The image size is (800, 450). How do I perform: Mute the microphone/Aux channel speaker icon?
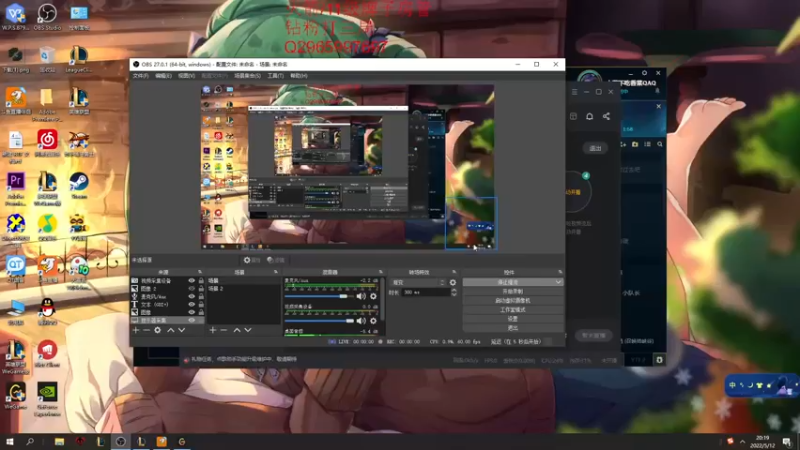pyautogui.click(x=361, y=296)
